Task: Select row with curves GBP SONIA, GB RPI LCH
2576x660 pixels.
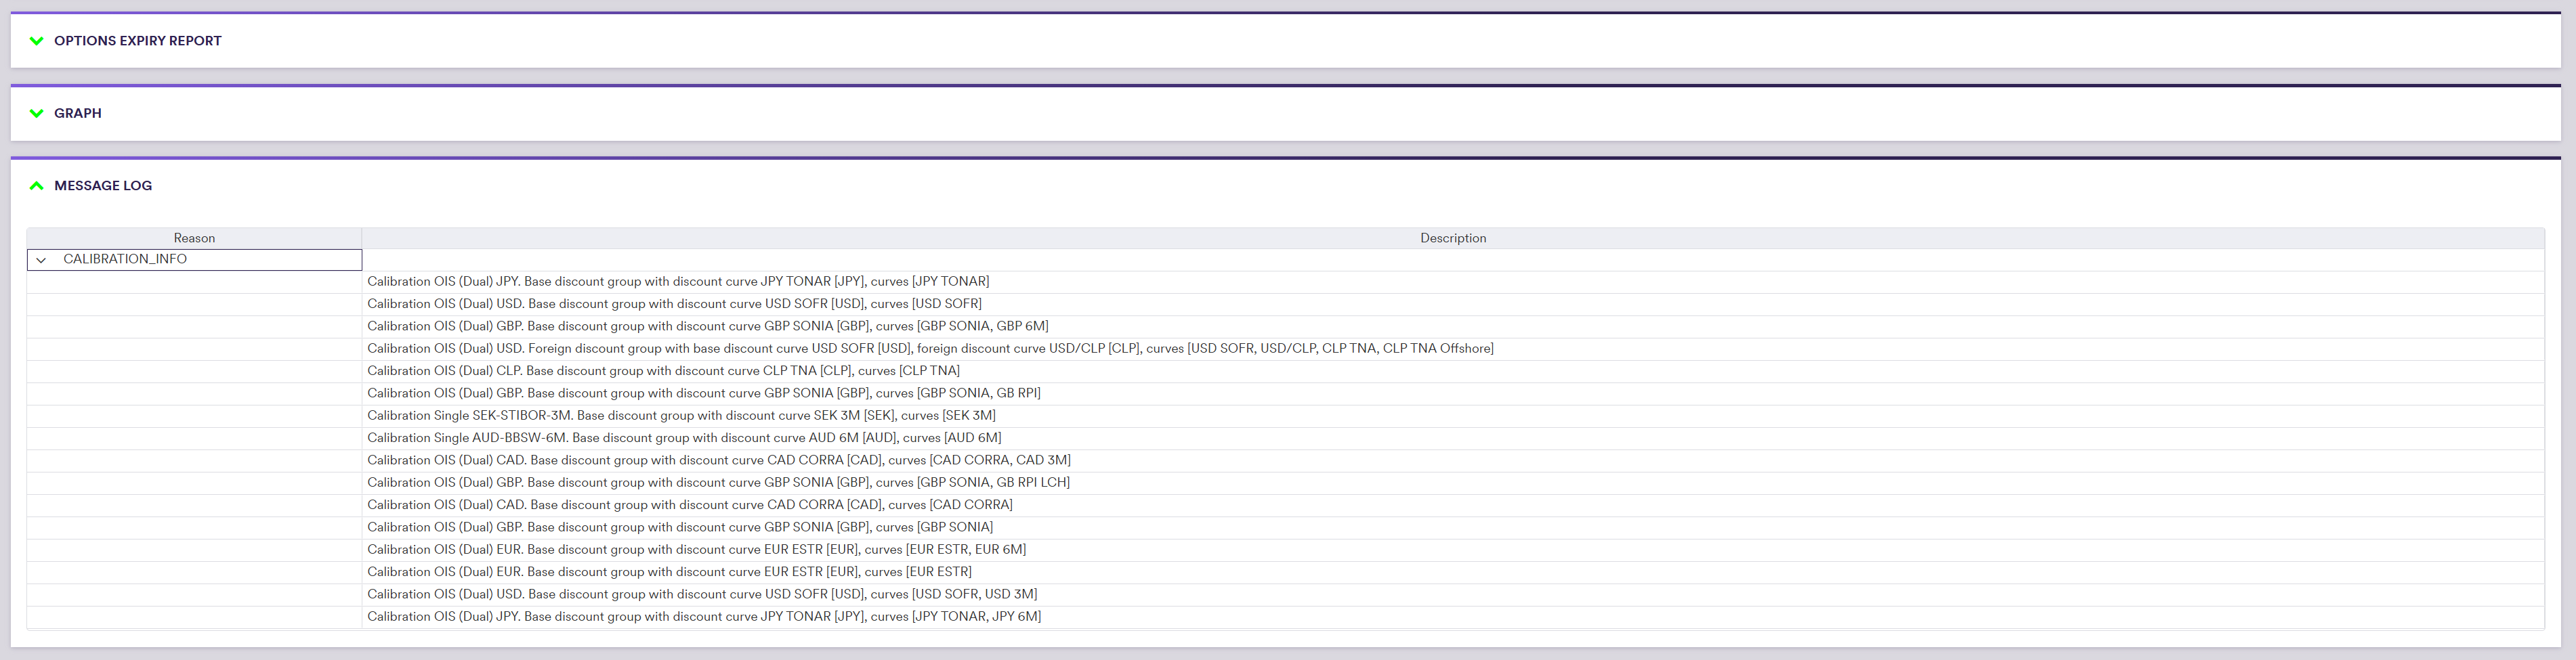Action: tap(718, 483)
